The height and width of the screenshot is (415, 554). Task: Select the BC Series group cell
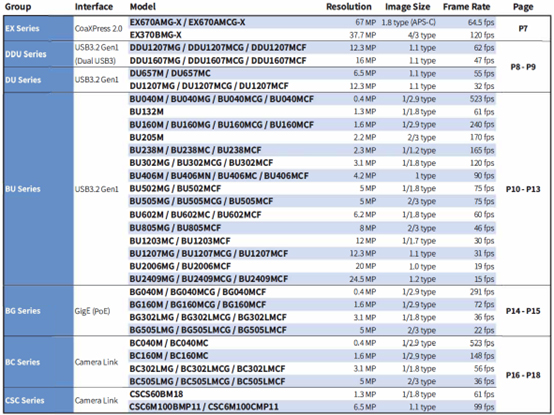click(38, 362)
